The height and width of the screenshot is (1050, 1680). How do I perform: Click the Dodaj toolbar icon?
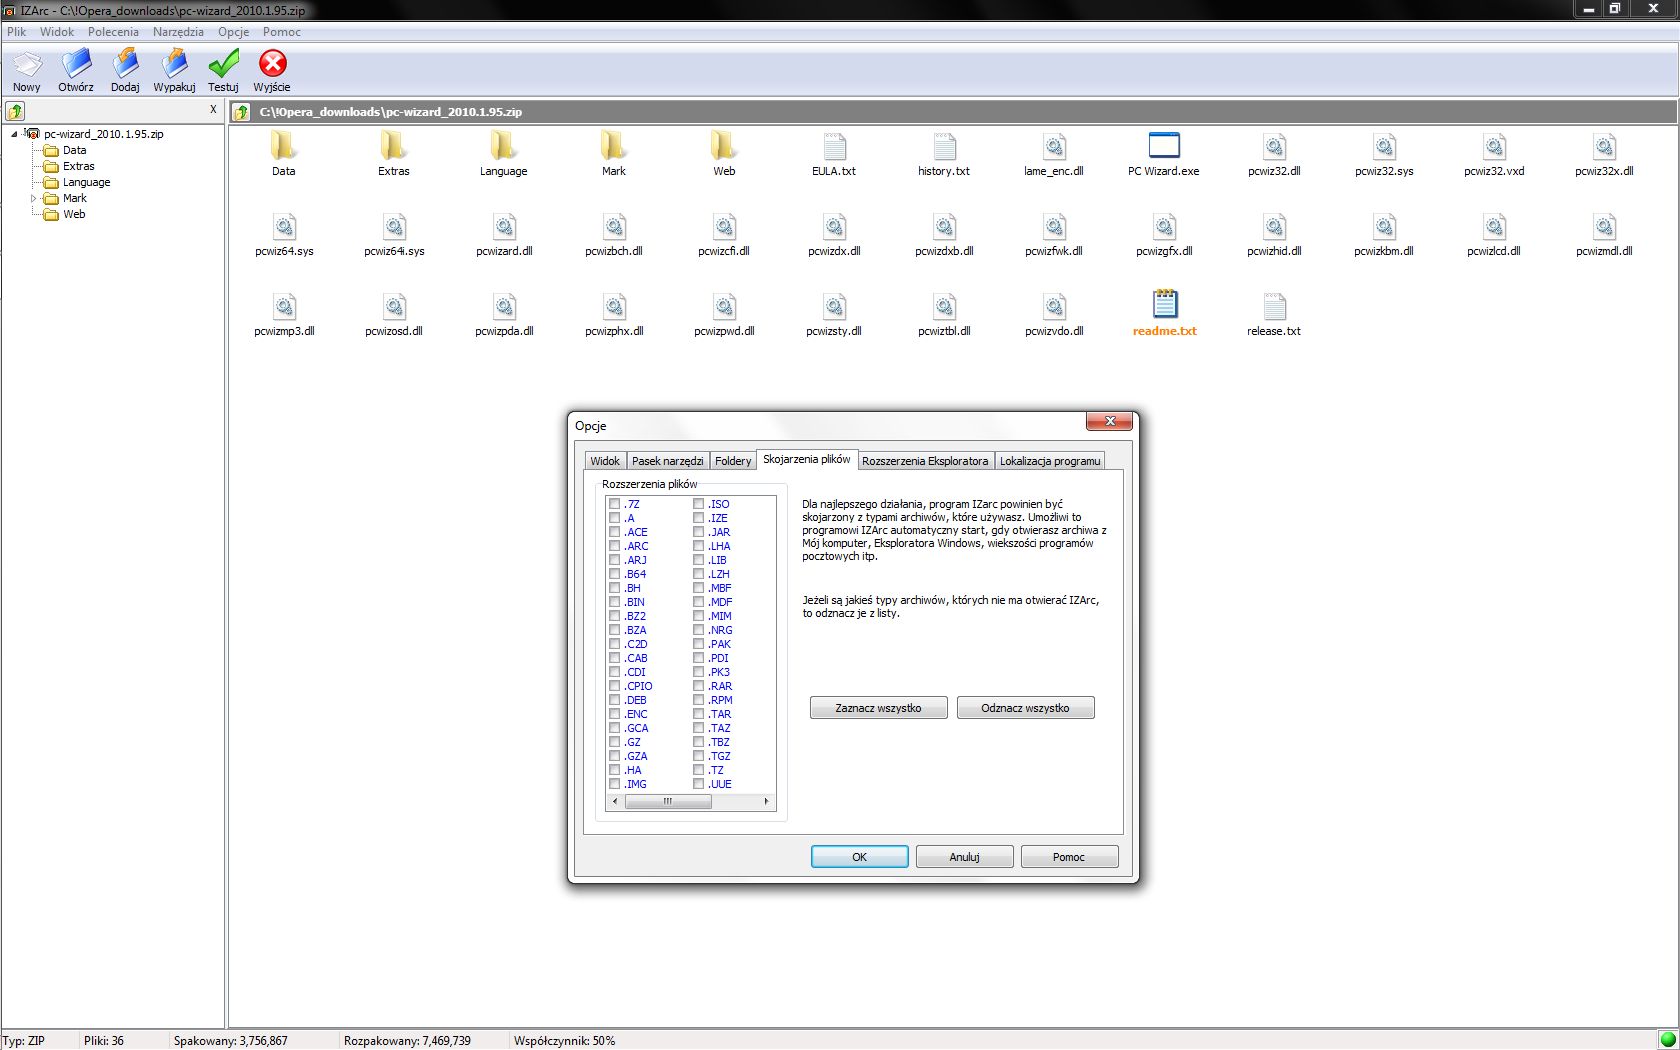click(x=125, y=64)
